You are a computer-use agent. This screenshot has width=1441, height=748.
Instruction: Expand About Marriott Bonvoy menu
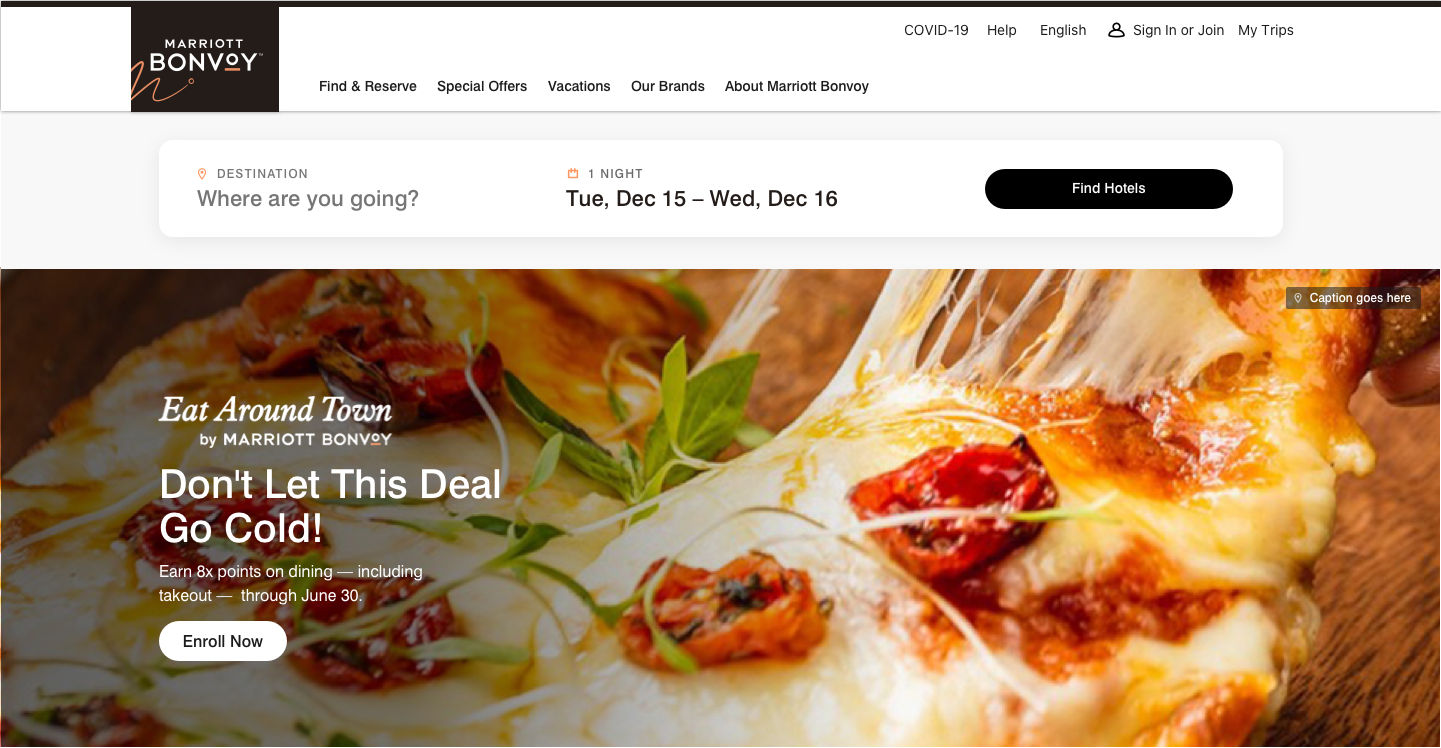(797, 86)
